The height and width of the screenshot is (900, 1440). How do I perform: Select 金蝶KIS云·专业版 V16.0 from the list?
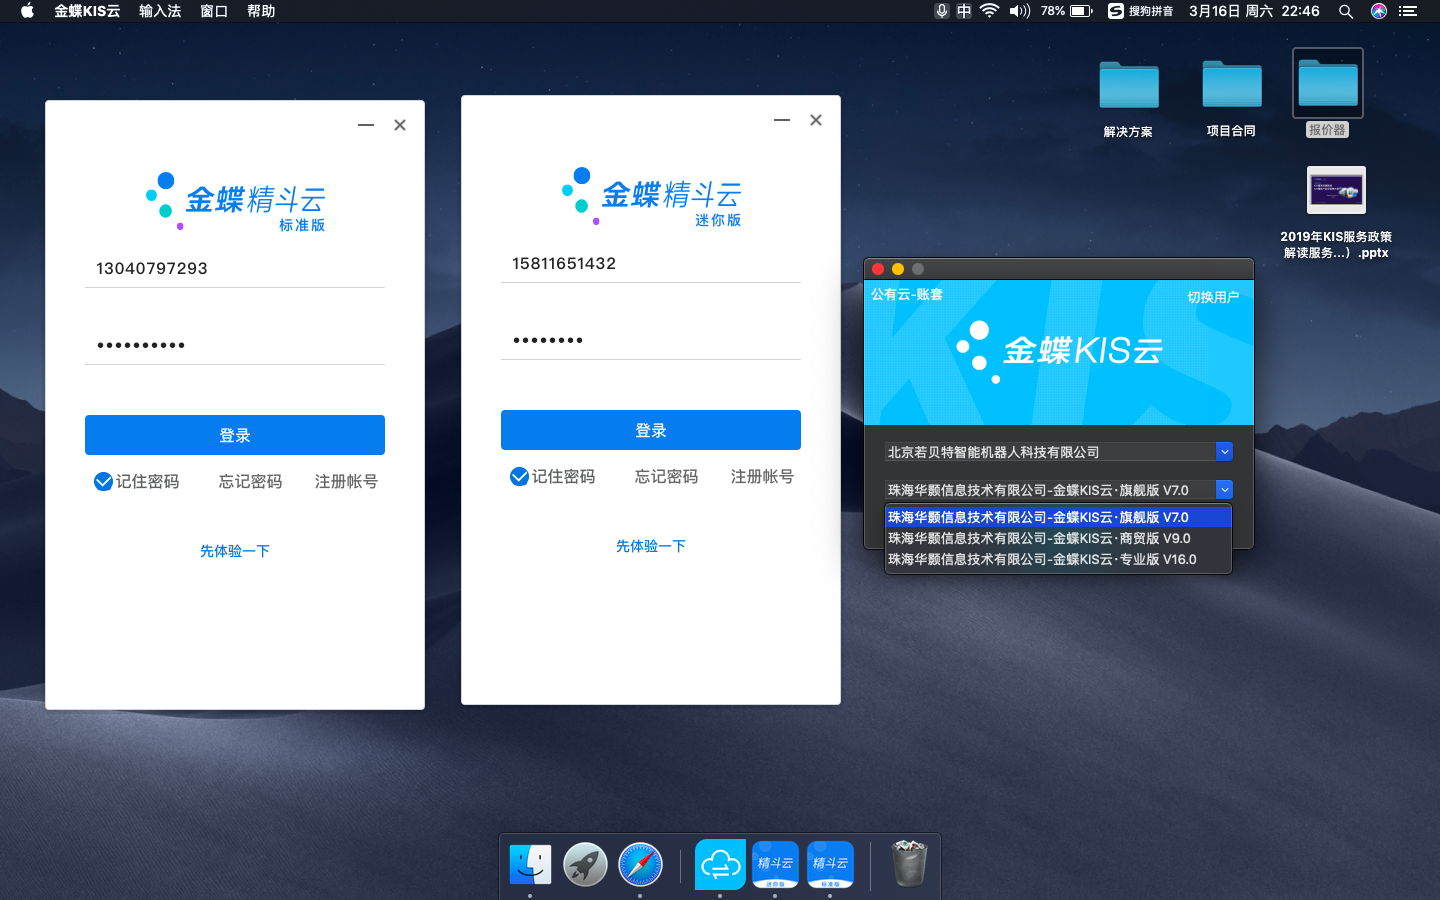pyautogui.click(x=1058, y=559)
